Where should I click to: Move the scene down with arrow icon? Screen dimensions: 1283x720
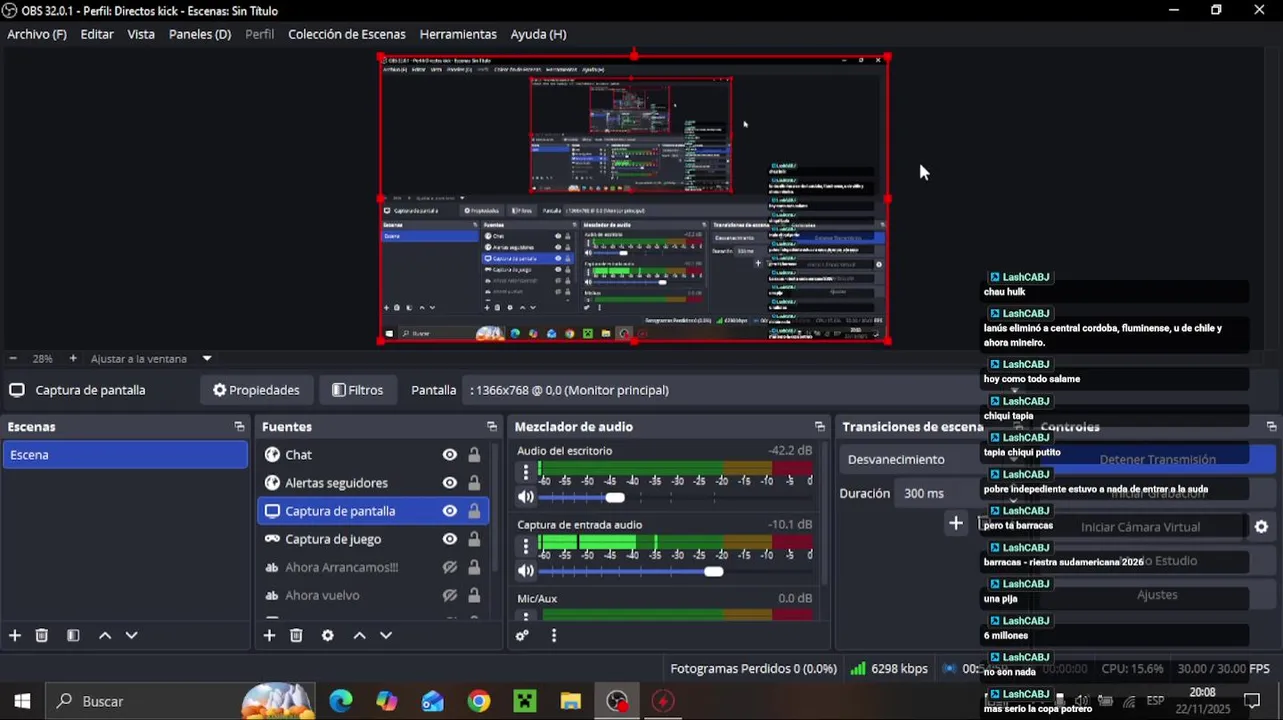click(131, 635)
